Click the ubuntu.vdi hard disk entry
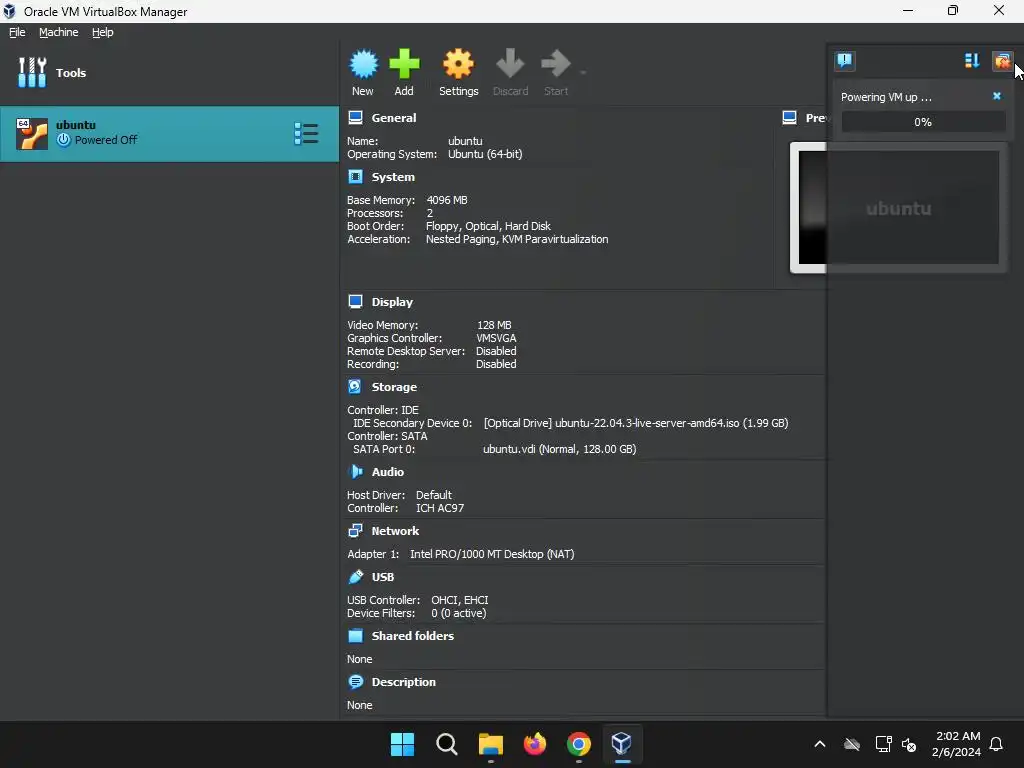Viewport: 1024px width, 768px height. [559, 449]
